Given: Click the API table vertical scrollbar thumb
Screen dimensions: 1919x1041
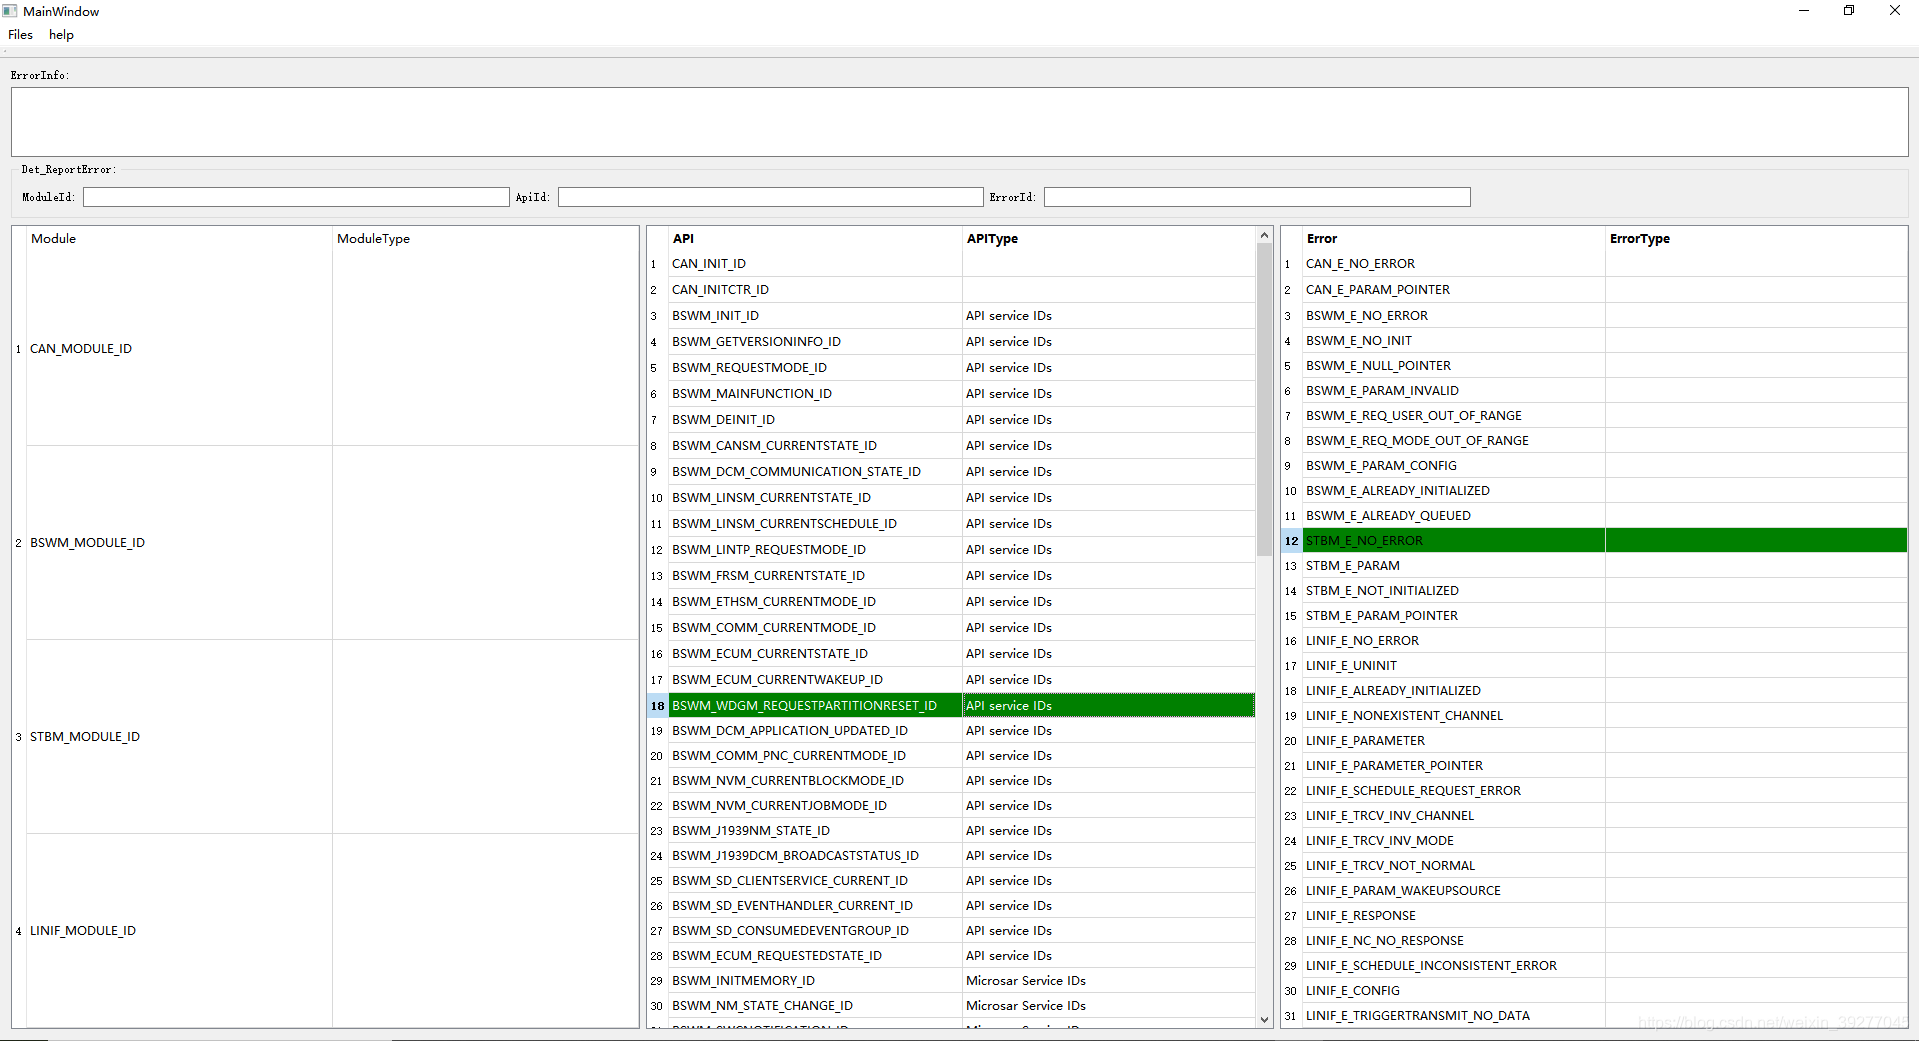Looking at the screenshot, I should 1264,400.
